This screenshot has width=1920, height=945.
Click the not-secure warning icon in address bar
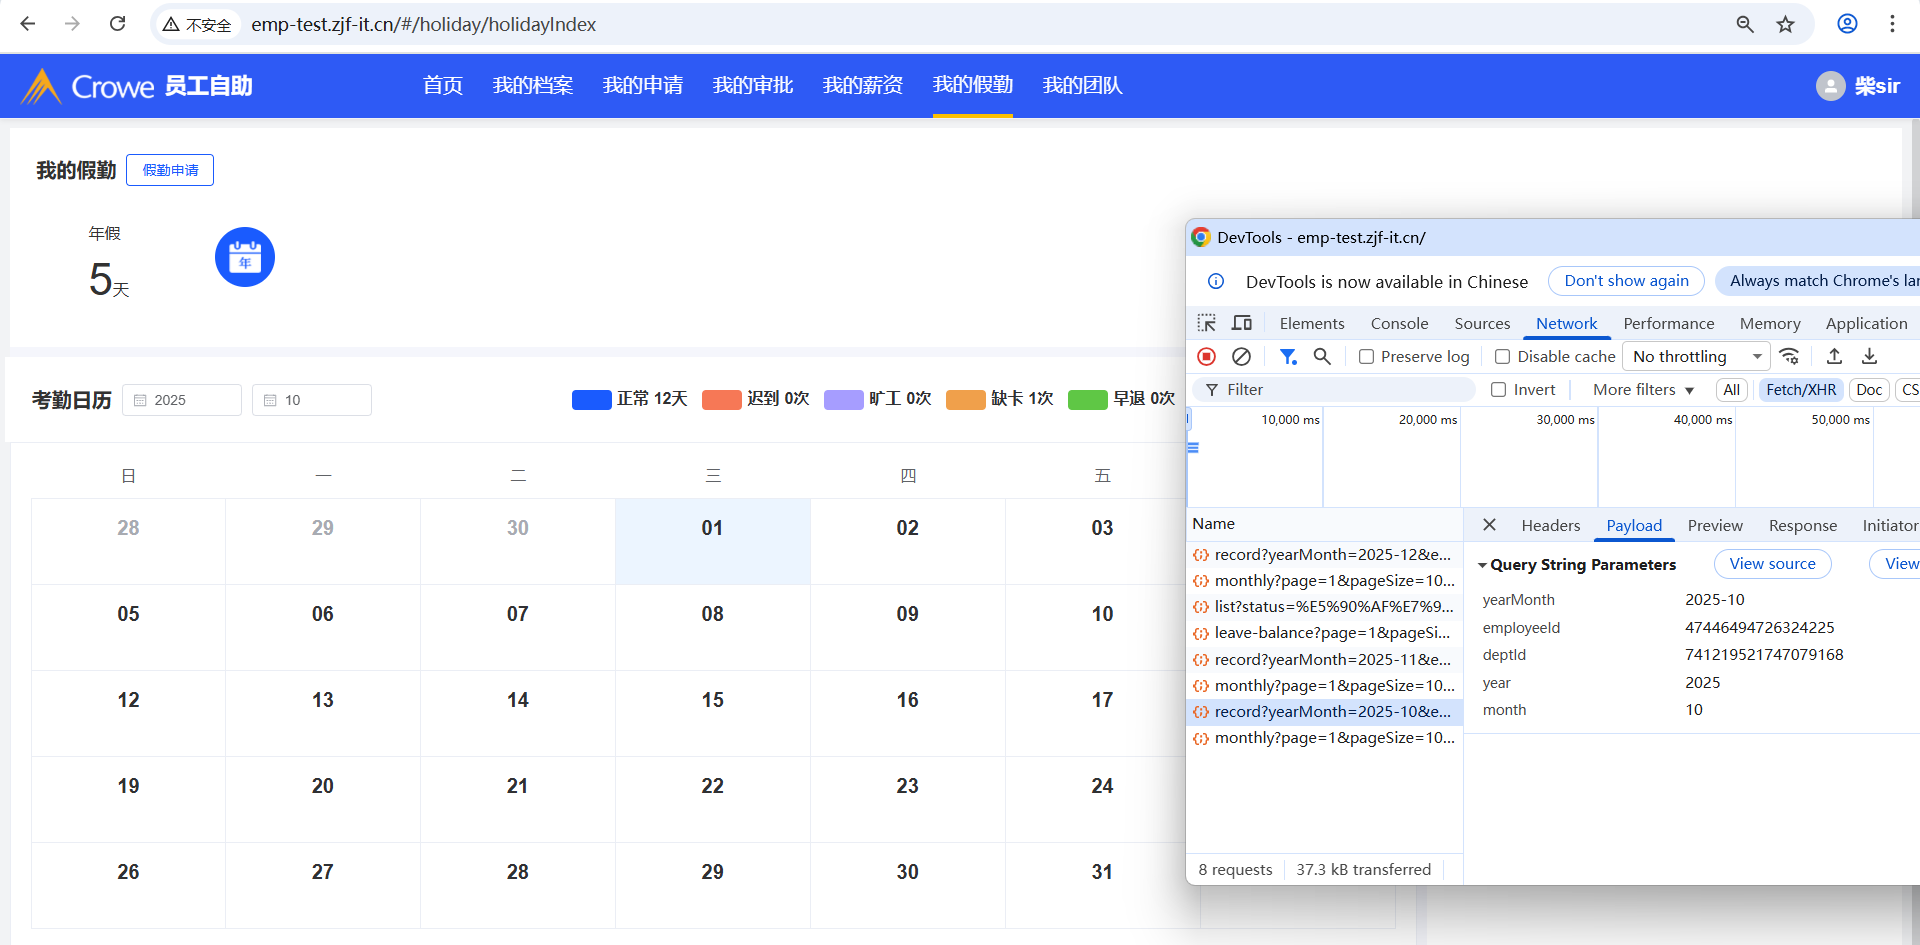click(171, 24)
